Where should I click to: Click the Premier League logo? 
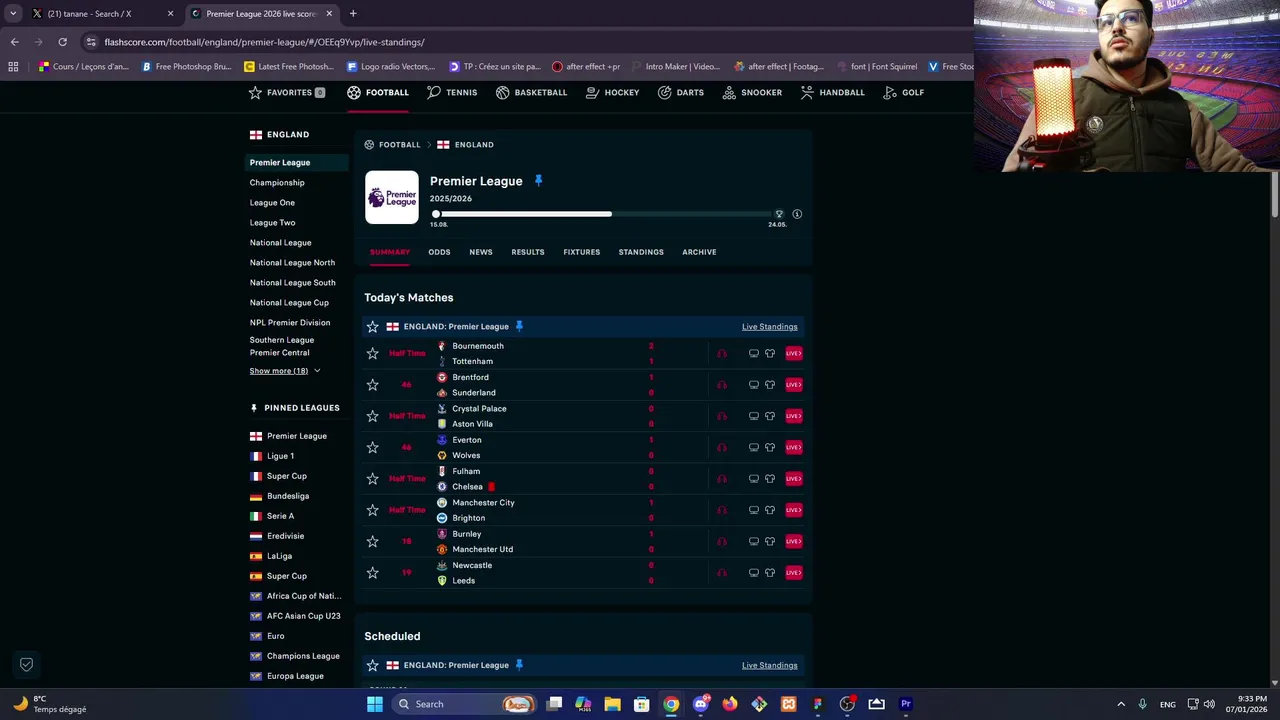click(392, 198)
